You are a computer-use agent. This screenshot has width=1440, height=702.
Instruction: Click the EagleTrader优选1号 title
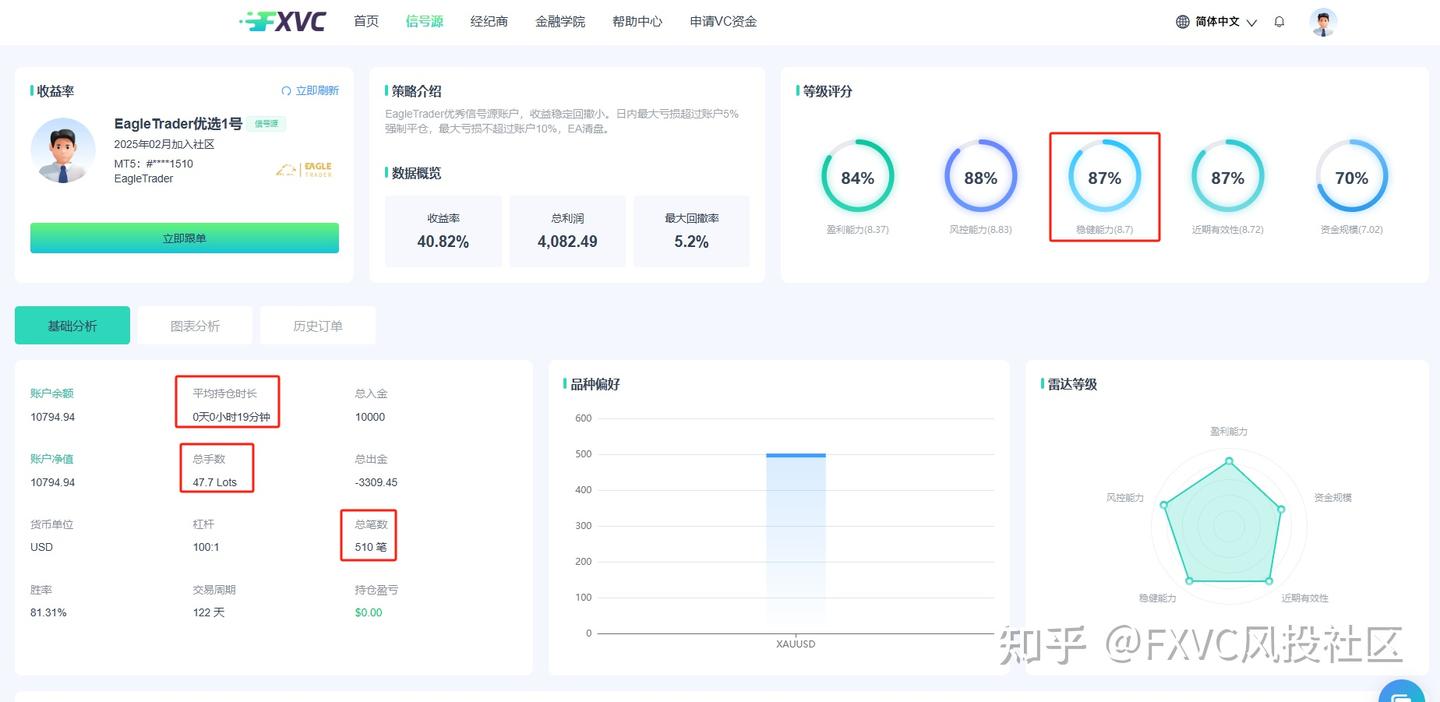(178, 124)
